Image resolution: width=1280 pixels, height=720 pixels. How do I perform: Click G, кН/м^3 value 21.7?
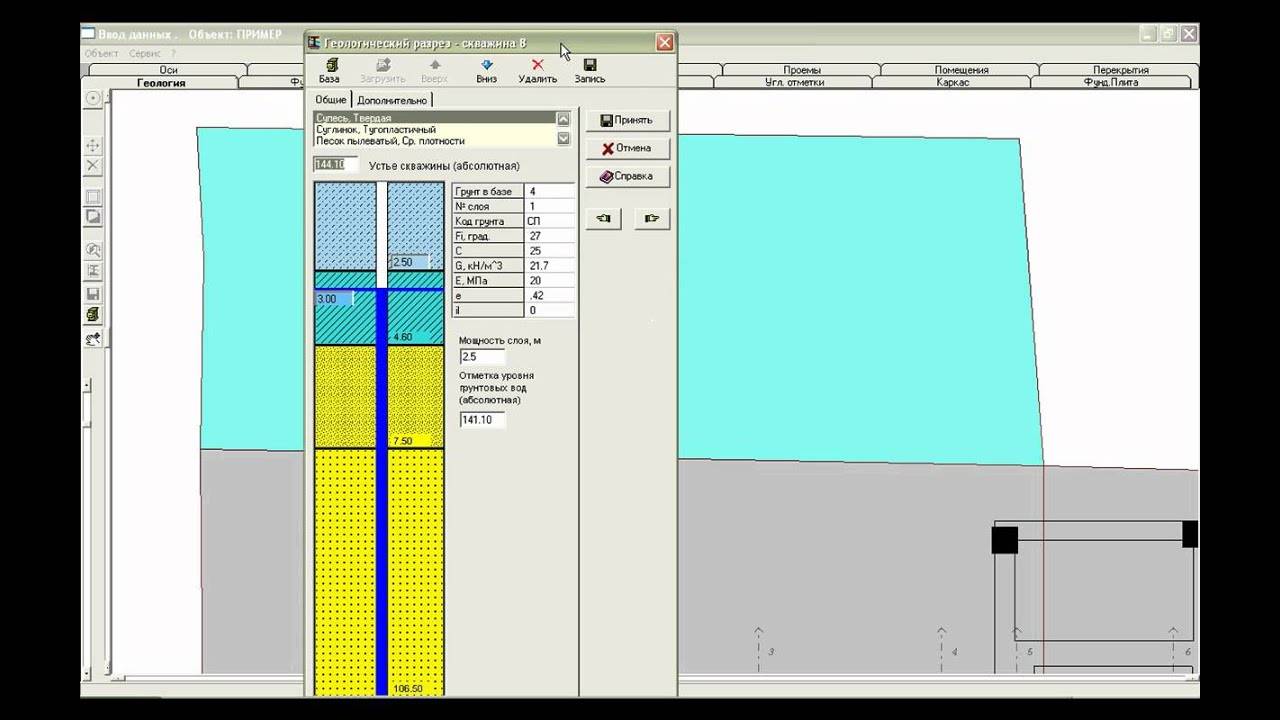pos(549,266)
